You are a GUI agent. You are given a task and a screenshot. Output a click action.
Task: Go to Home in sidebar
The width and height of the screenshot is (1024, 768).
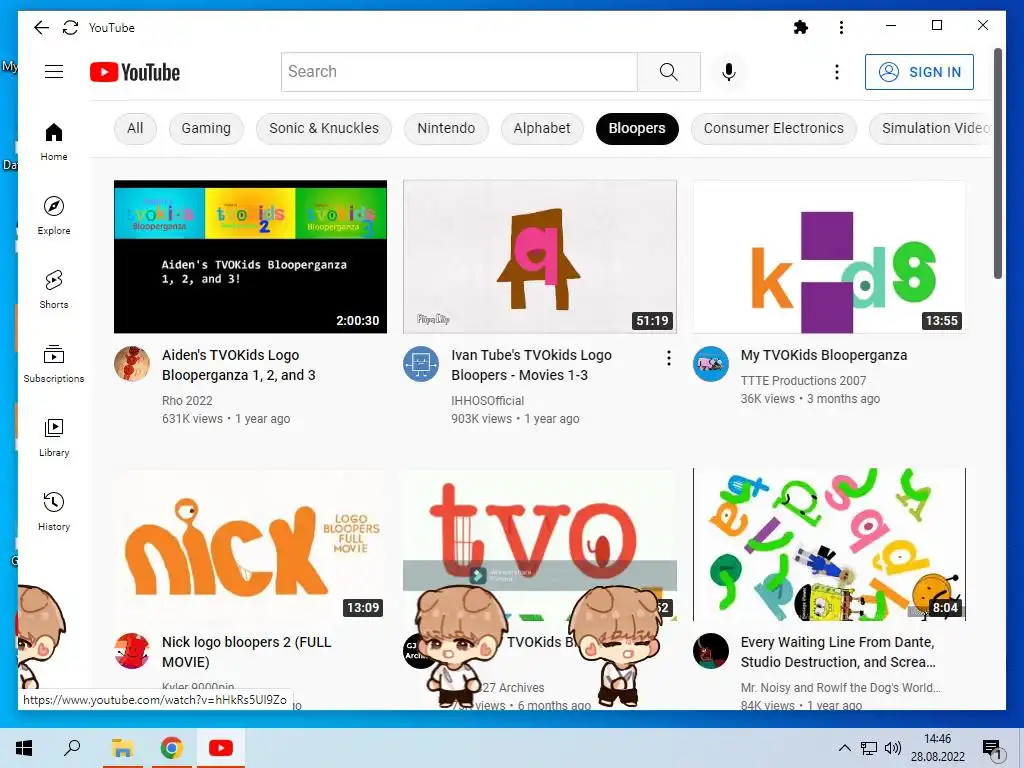click(54, 142)
